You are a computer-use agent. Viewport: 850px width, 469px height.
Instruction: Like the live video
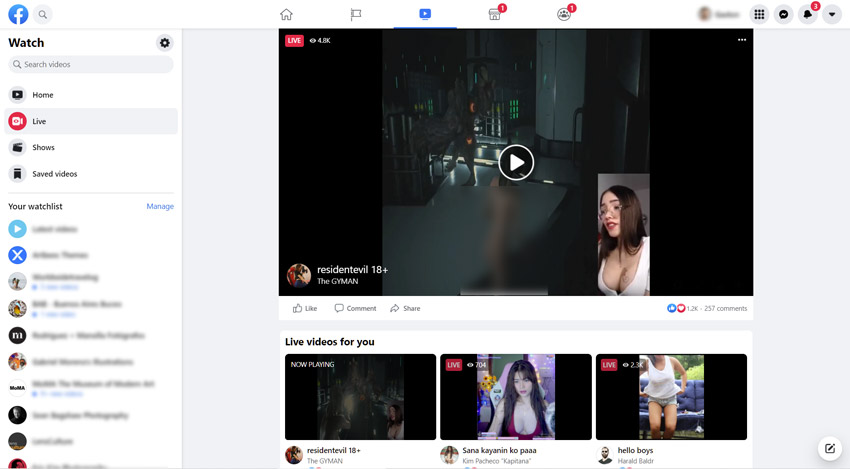click(x=305, y=308)
